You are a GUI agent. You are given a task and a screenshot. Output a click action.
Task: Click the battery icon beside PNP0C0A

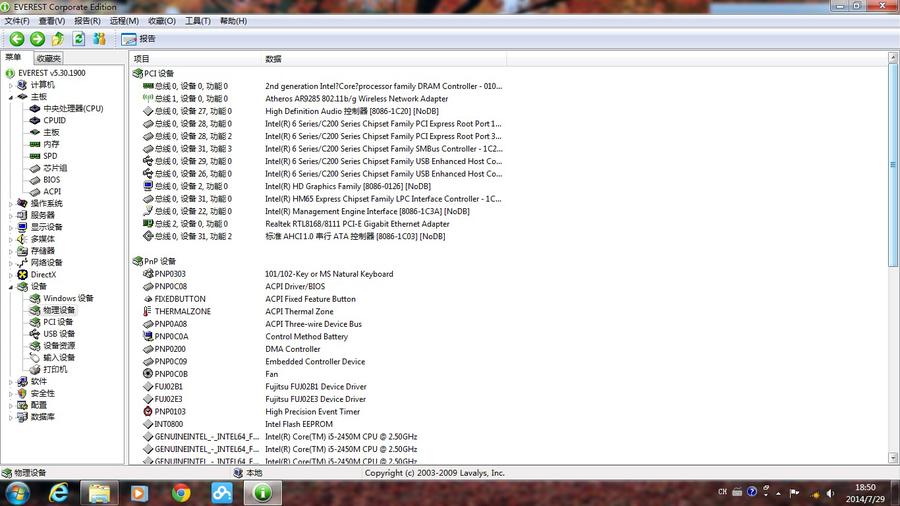(x=148, y=337)
